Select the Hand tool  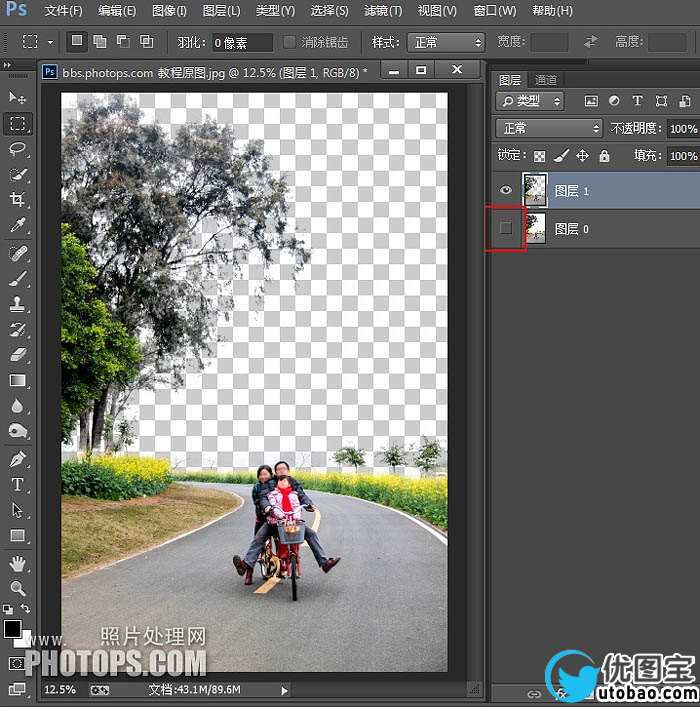[x=17, y=563]
